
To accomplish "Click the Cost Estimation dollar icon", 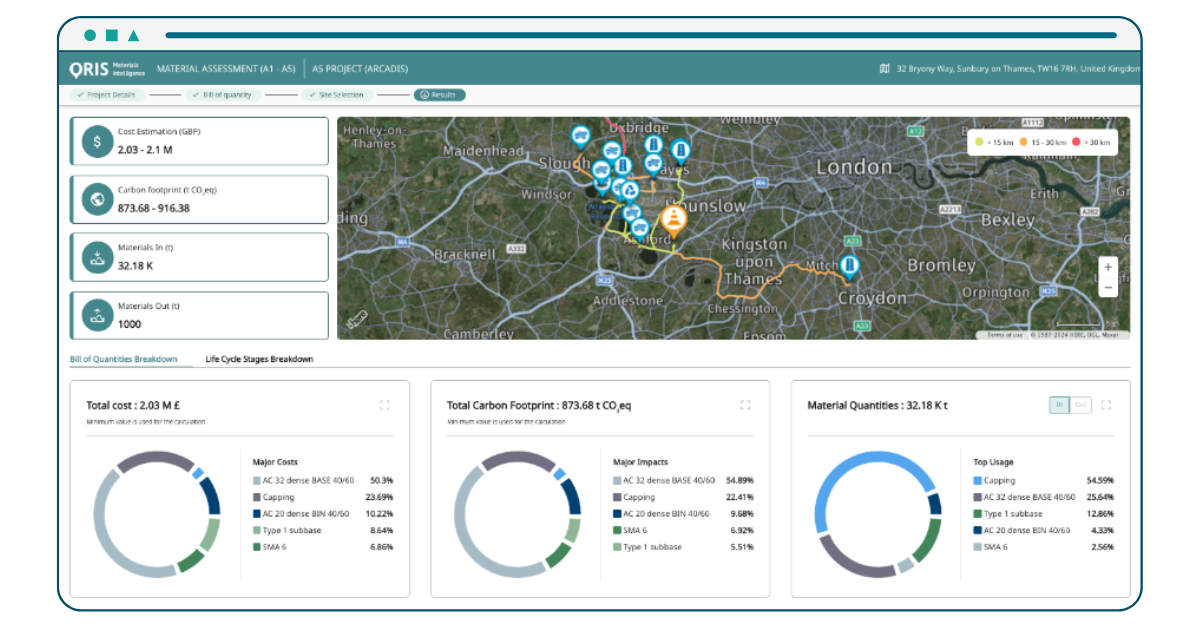I will 97,141.
